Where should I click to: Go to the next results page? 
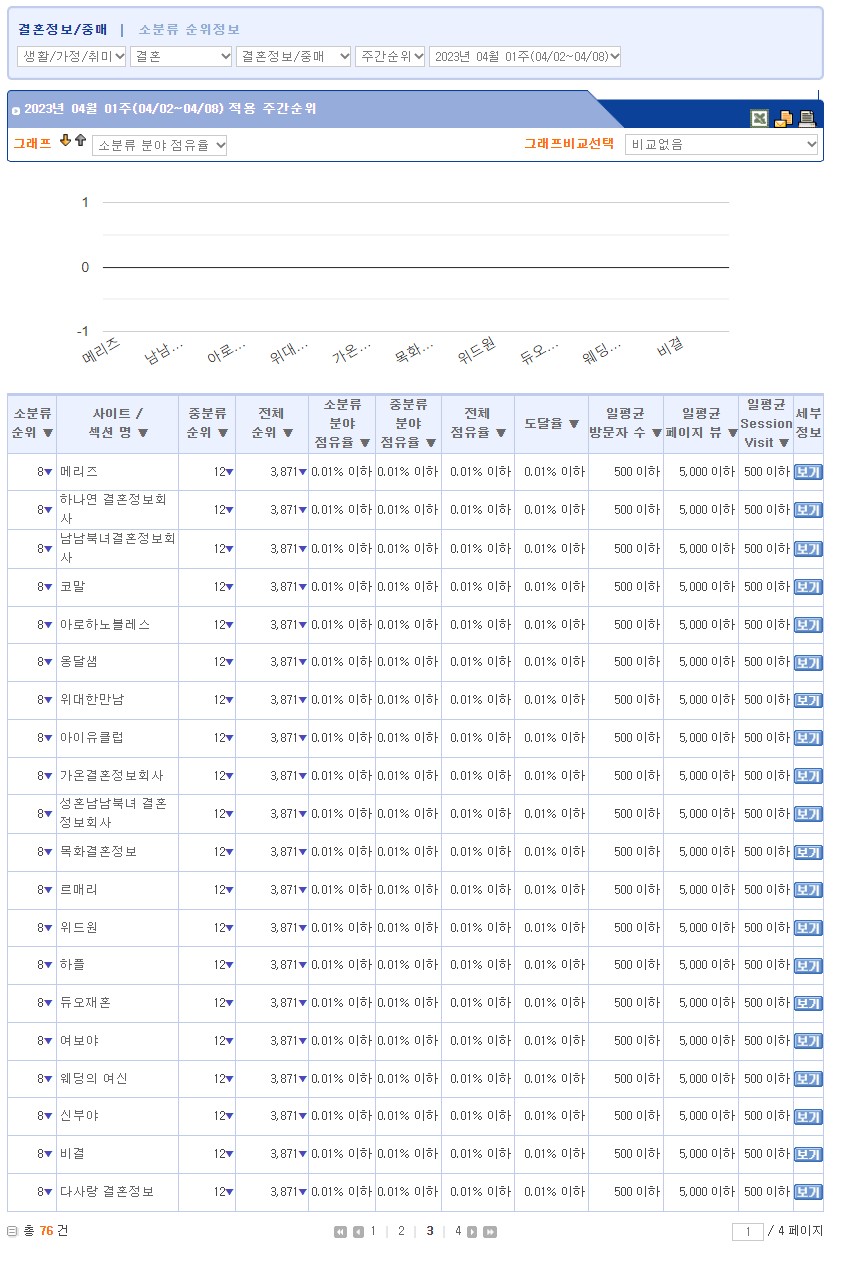click(472, 1232)
